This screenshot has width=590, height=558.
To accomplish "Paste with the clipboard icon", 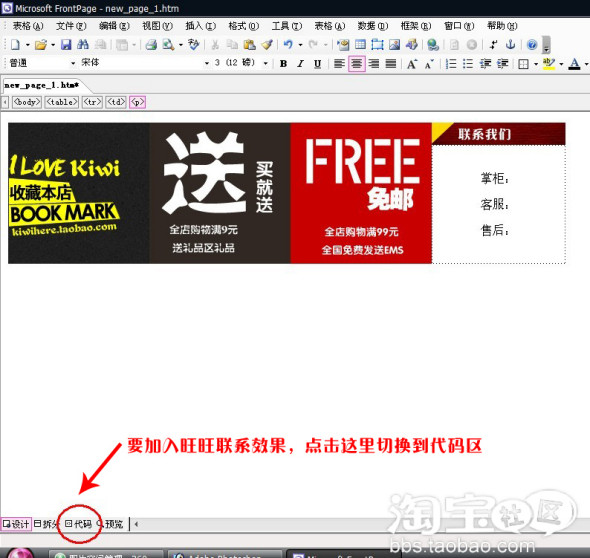I will pyautogui.click(x=249, y=45).
